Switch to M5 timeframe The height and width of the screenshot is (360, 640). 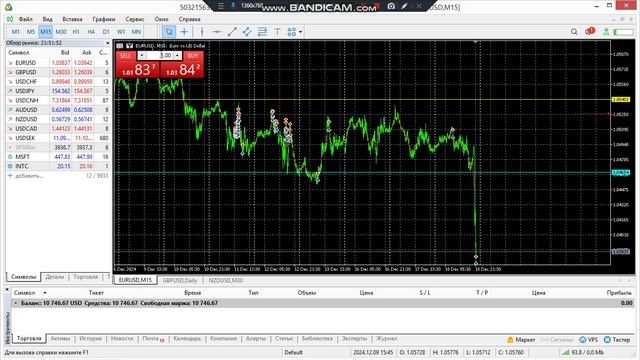pos(31,31)
